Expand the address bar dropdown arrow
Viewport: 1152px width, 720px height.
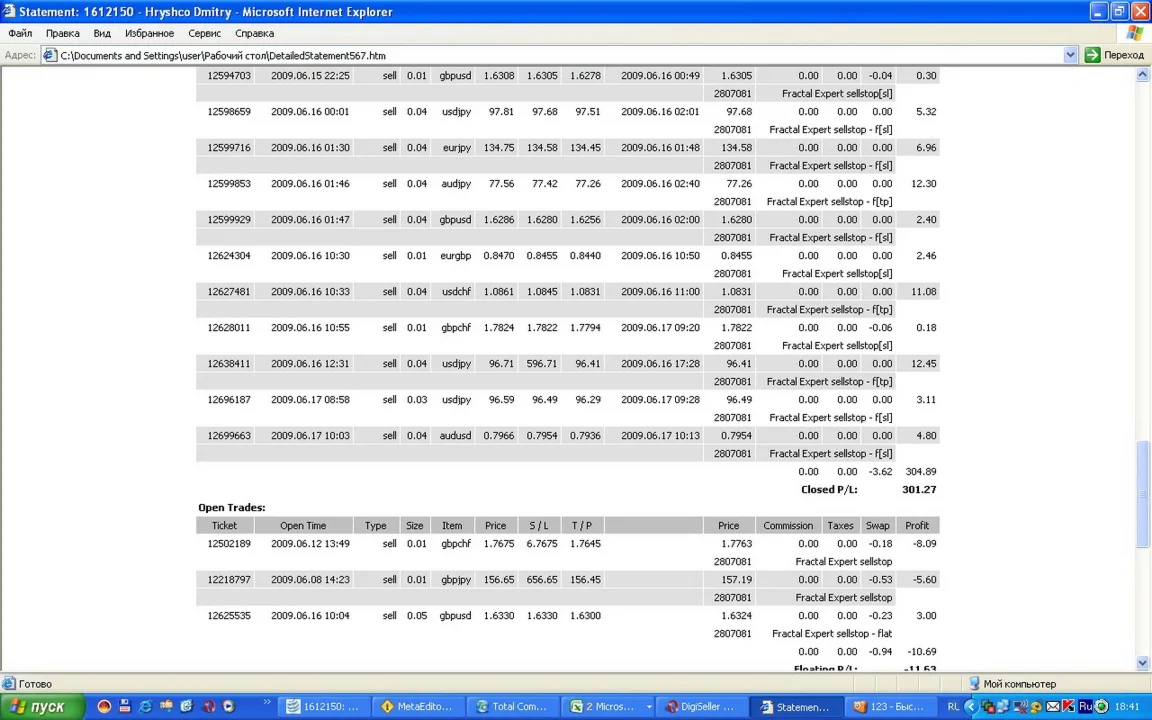coord(1070,55)
